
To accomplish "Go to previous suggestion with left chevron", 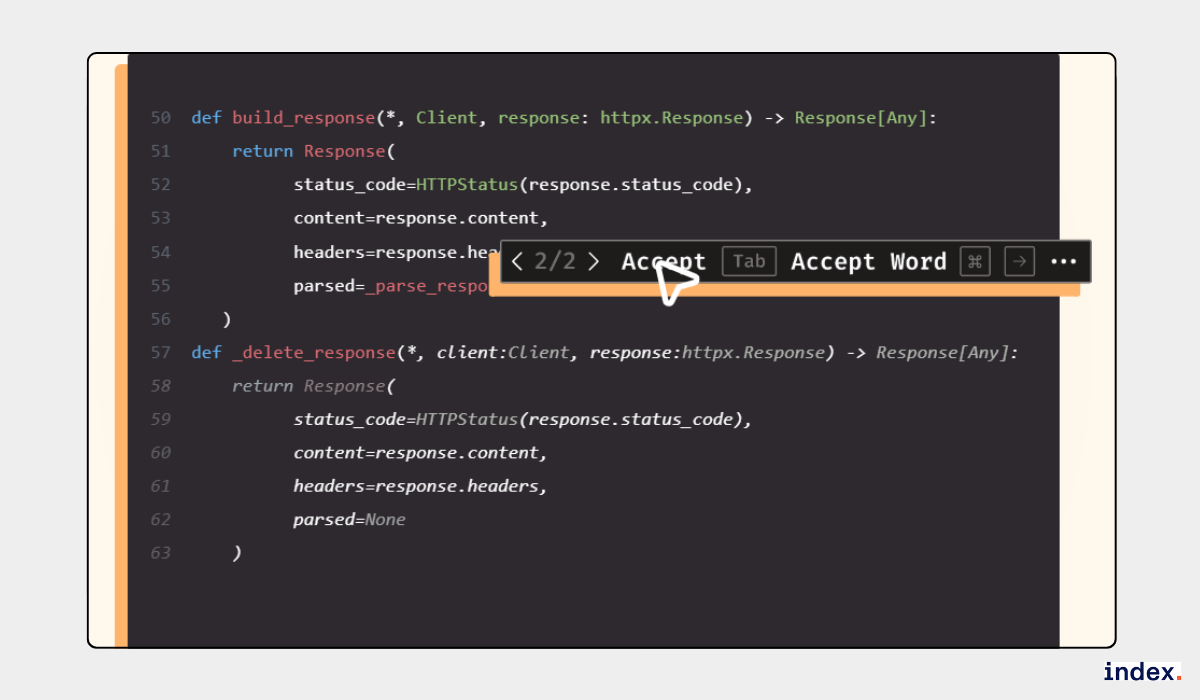I will [517, 262].
